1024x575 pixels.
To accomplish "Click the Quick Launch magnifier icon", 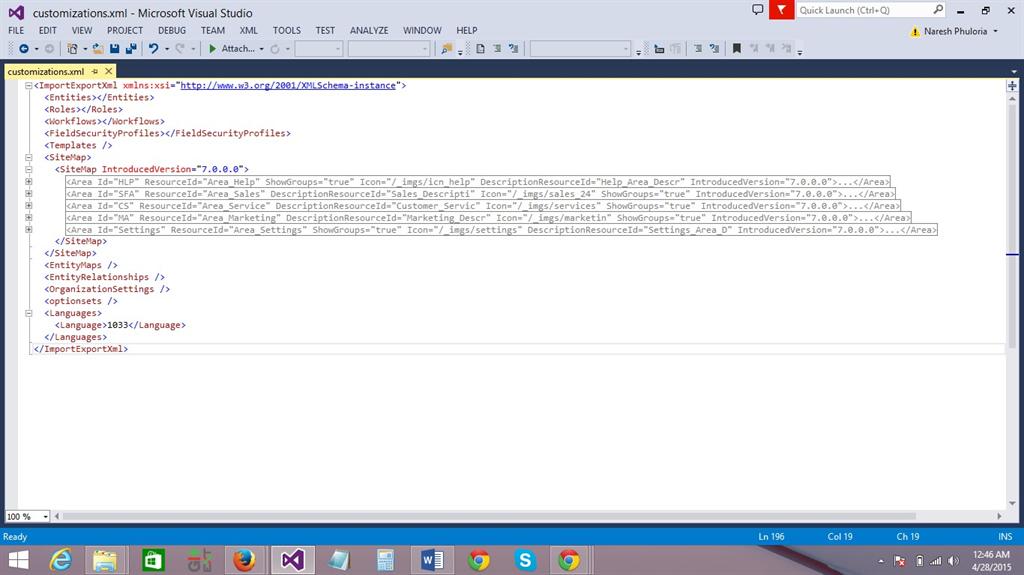I will point(938,10).
